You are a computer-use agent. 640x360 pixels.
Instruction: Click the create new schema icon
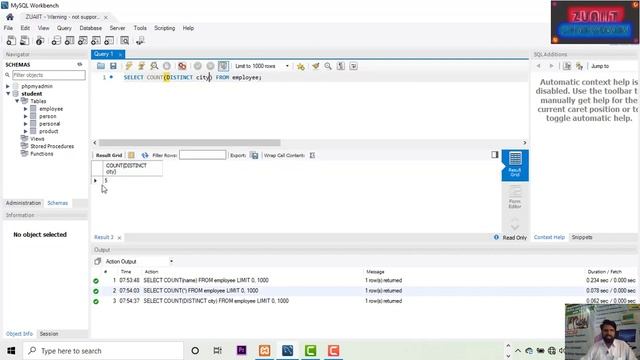pyautogui.click(x=56, y=40)
